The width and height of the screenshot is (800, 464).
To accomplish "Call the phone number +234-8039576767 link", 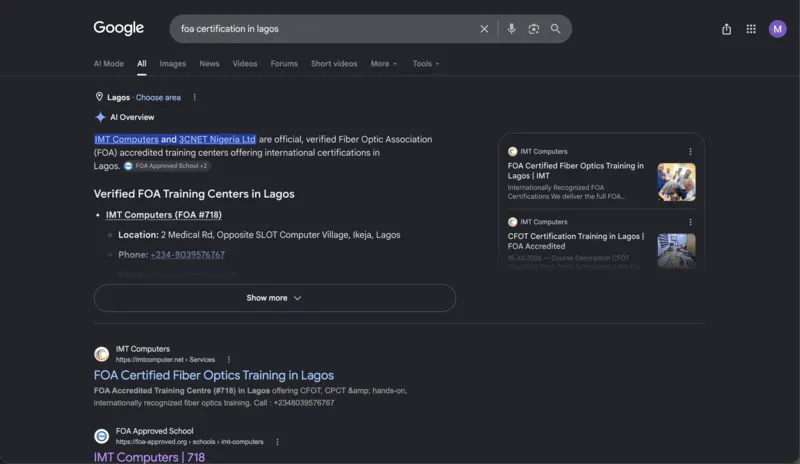I will 188,255.
